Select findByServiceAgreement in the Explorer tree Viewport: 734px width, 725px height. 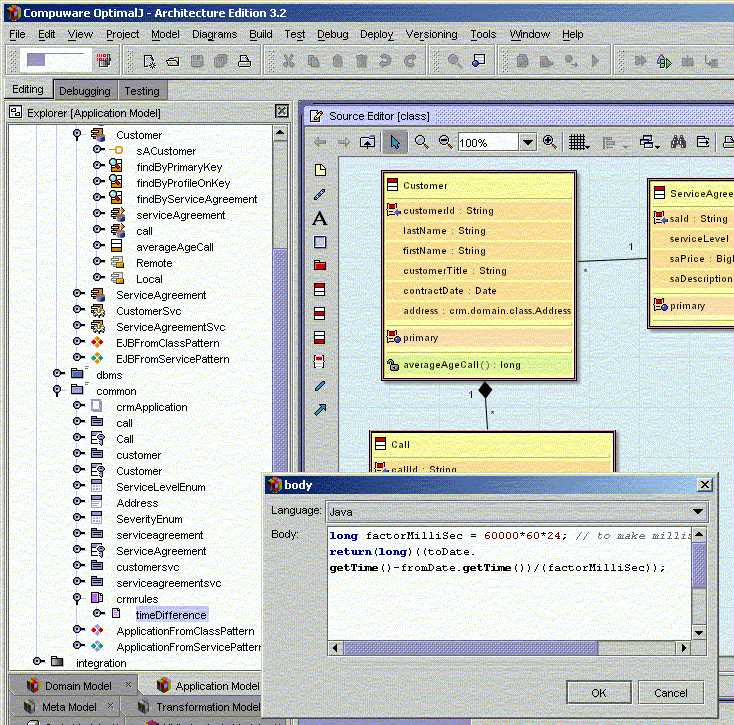(197, 199)
